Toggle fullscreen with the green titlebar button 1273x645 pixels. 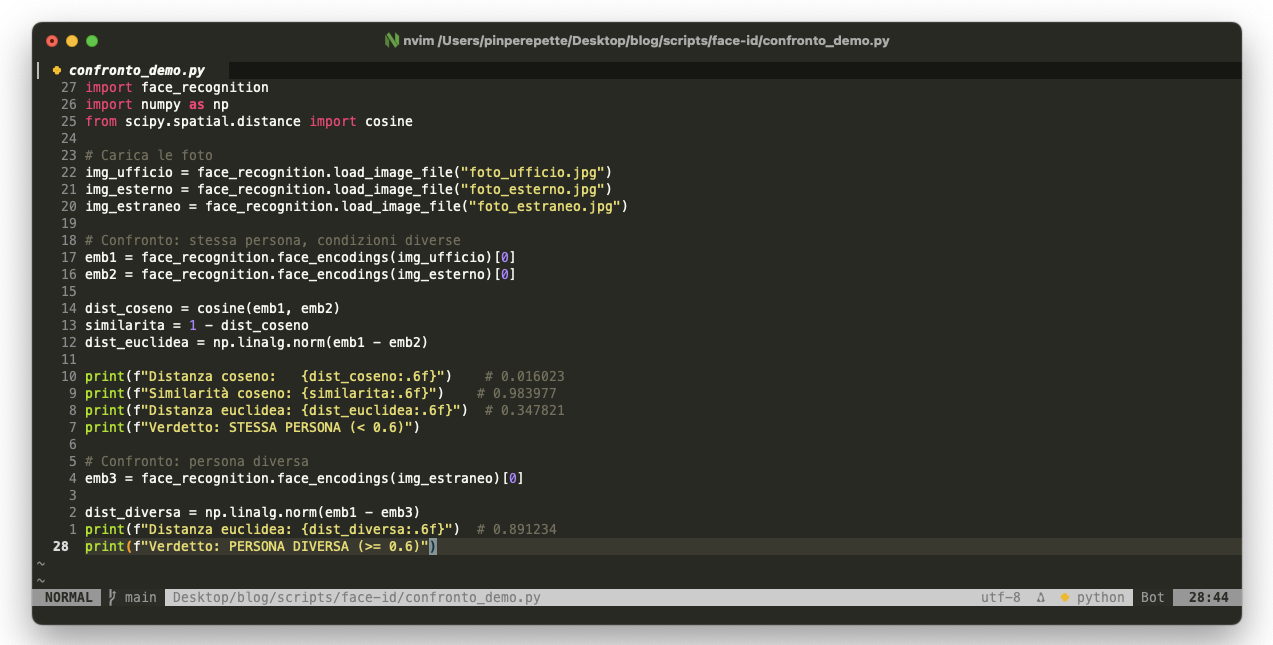(91, 41)
